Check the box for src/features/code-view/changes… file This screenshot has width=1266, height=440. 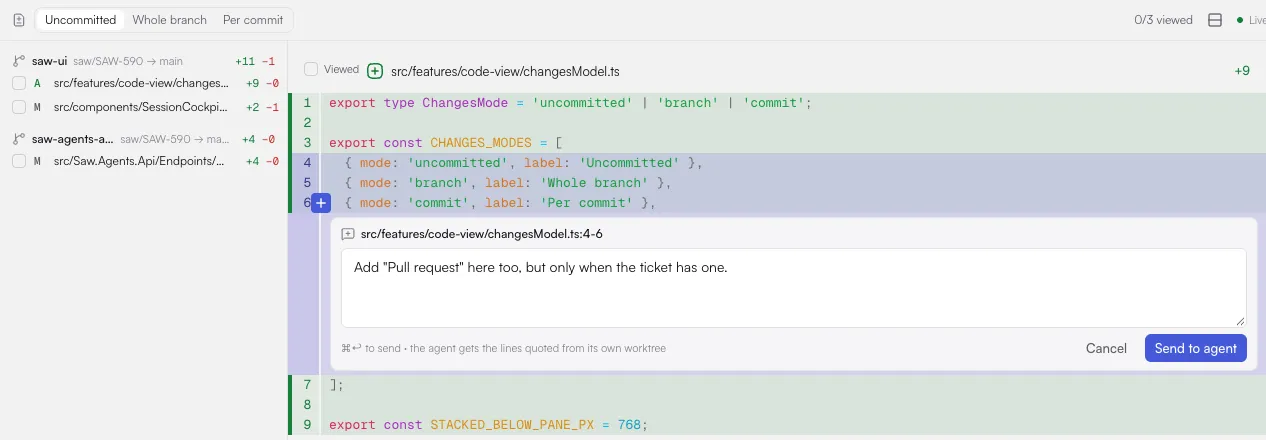click(19, 84)
